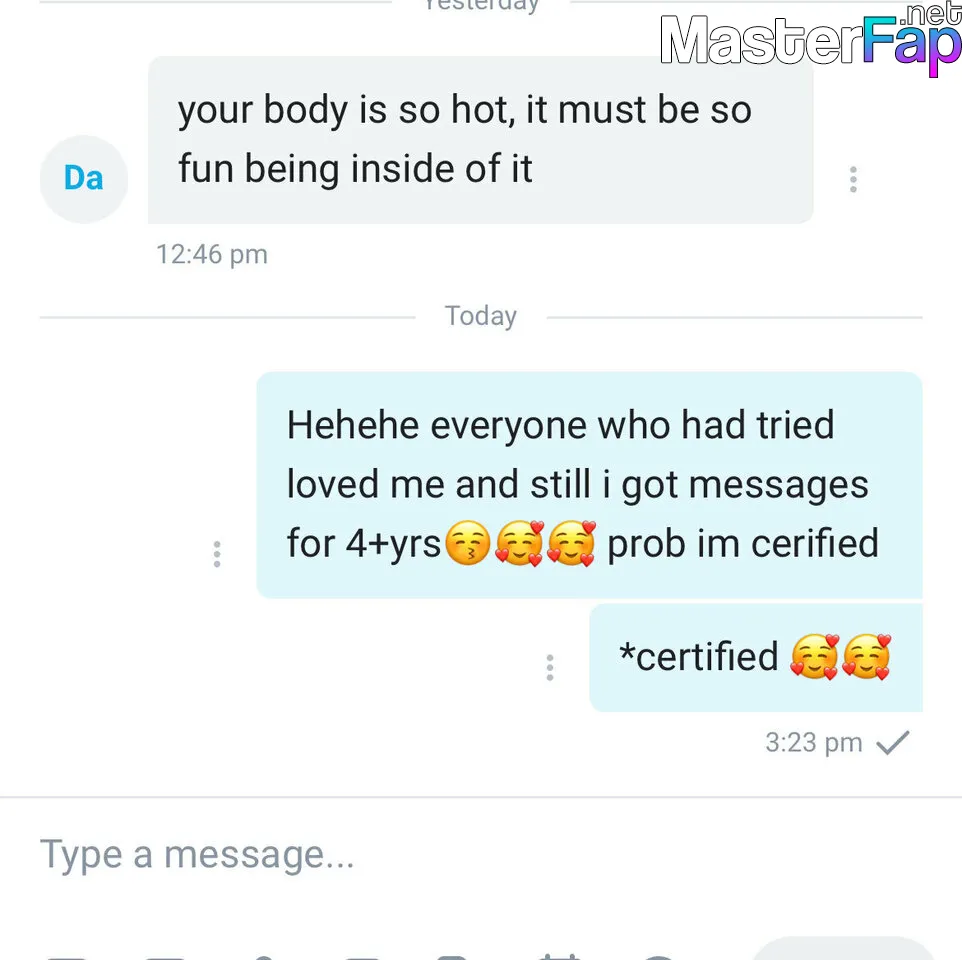
Task: Select the incoming "fun being inside of it" bubble
Action: (x=480, y=140)
